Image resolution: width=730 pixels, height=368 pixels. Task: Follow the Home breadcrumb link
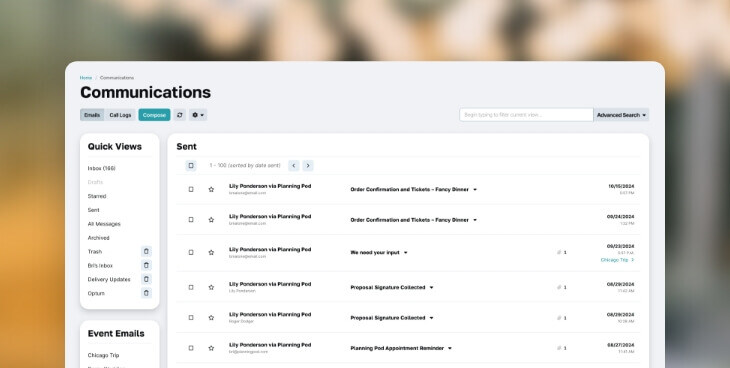[86, 78]
